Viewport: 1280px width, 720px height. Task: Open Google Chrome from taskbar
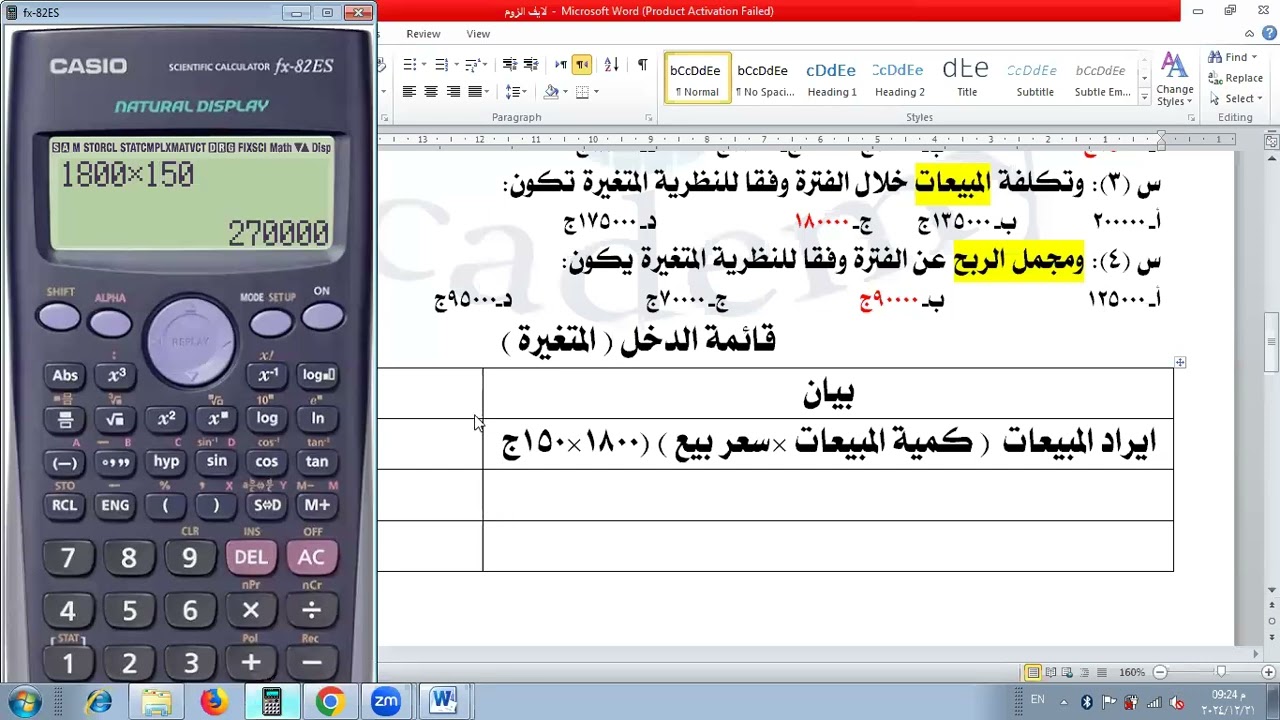pos(329,701)
